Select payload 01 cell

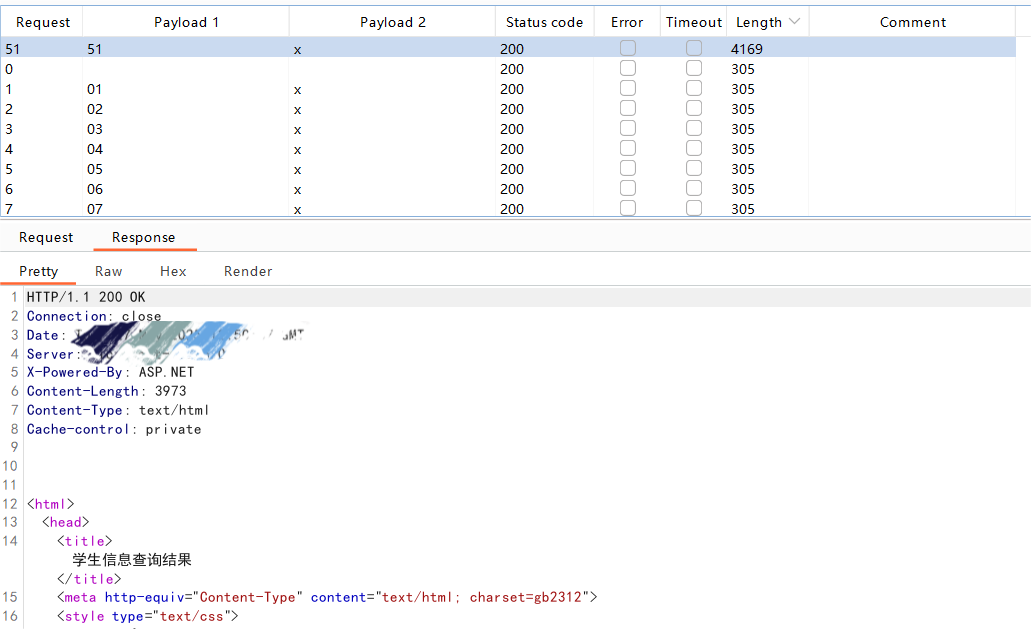pos(95,89)
